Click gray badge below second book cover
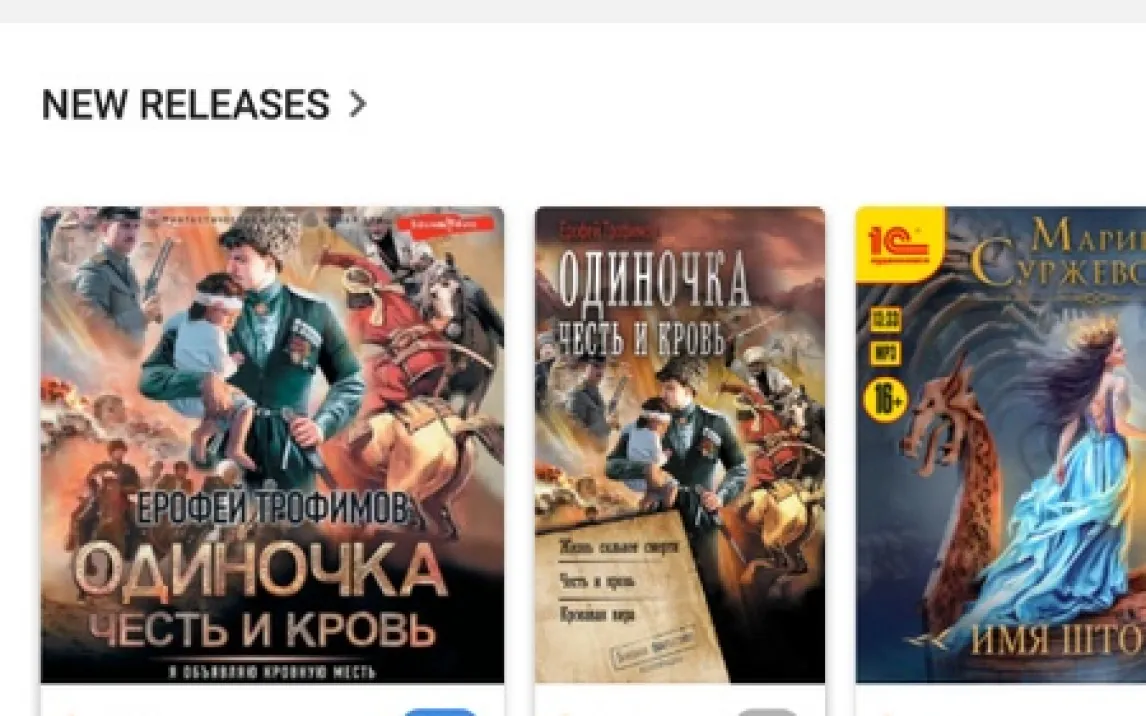This screenshot has width=1146, height=716. tap(766, 712)
